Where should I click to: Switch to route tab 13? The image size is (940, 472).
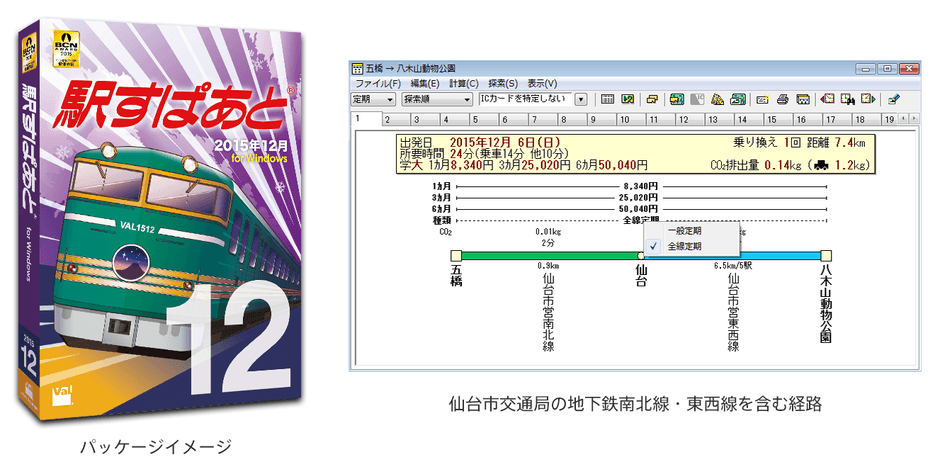tap(720, 120)
